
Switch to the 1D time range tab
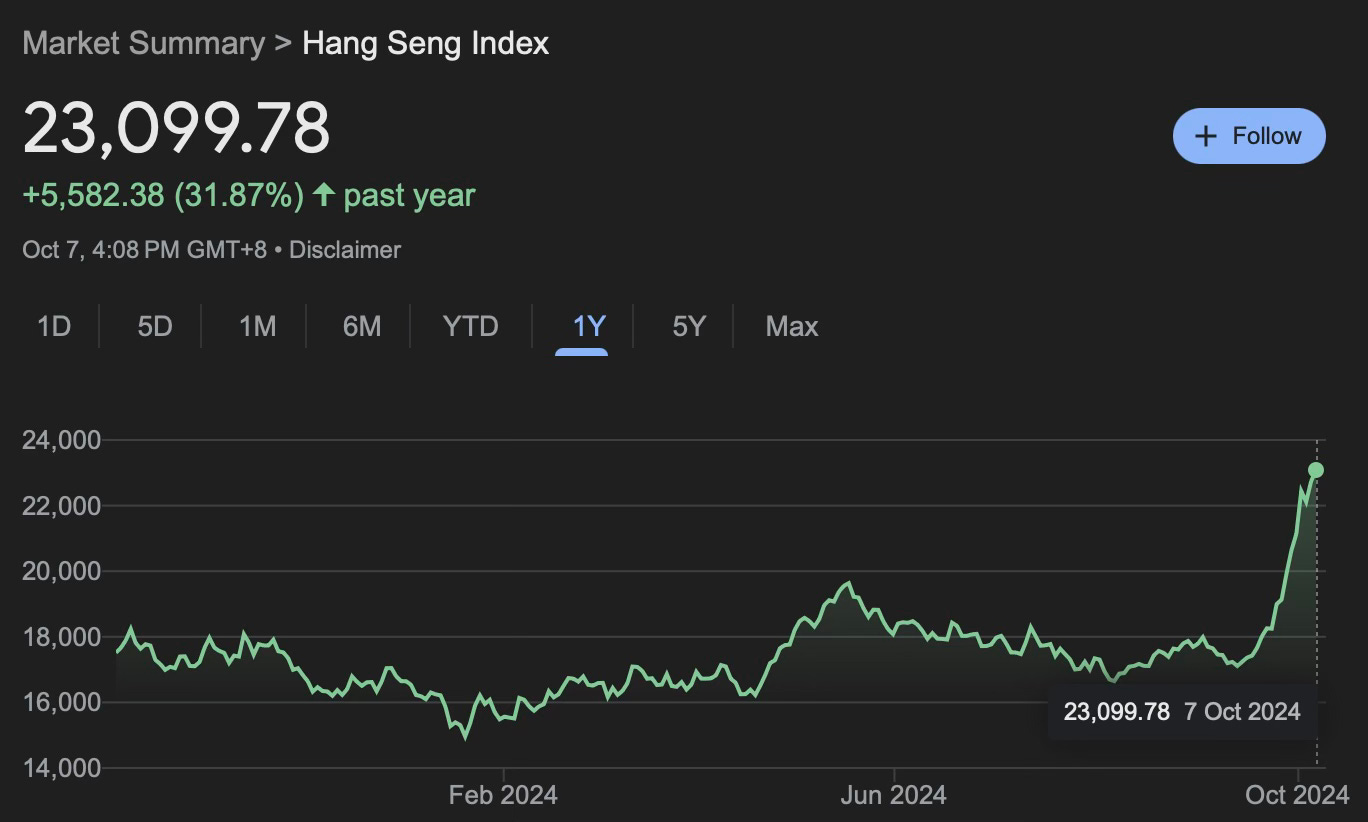click(x=54, y=326)
